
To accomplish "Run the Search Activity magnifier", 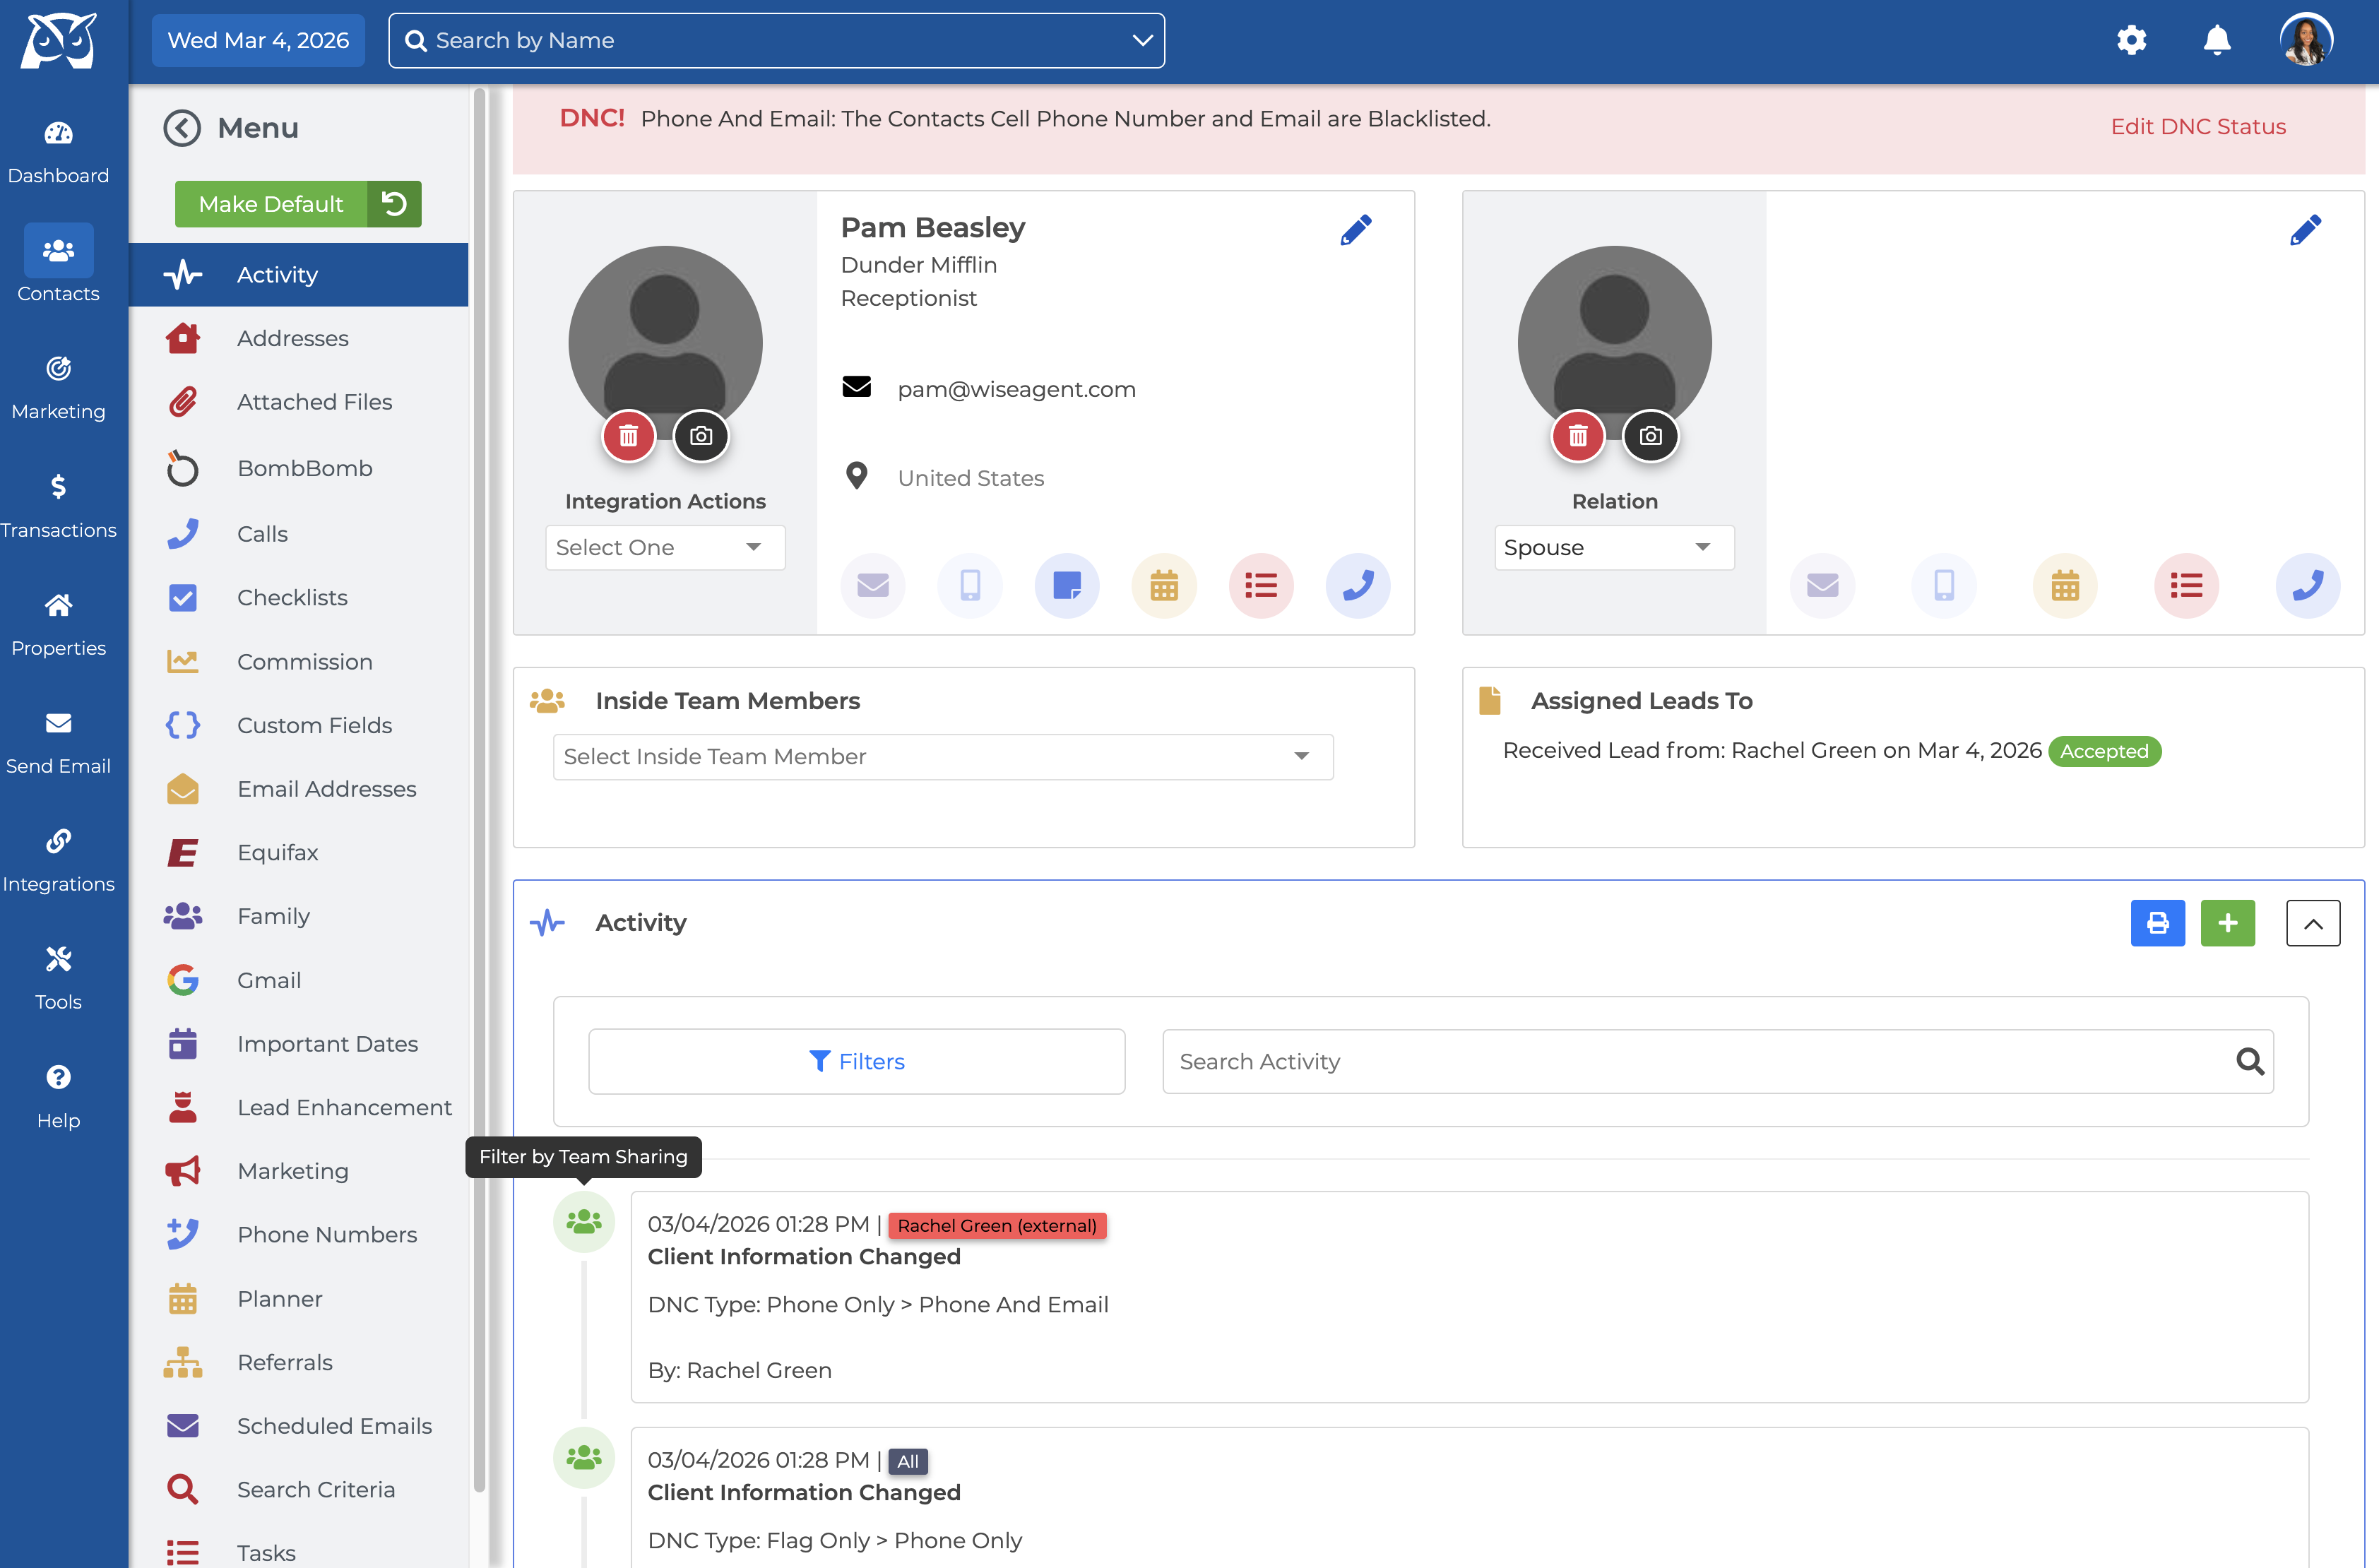I will click(2250, 1061).
